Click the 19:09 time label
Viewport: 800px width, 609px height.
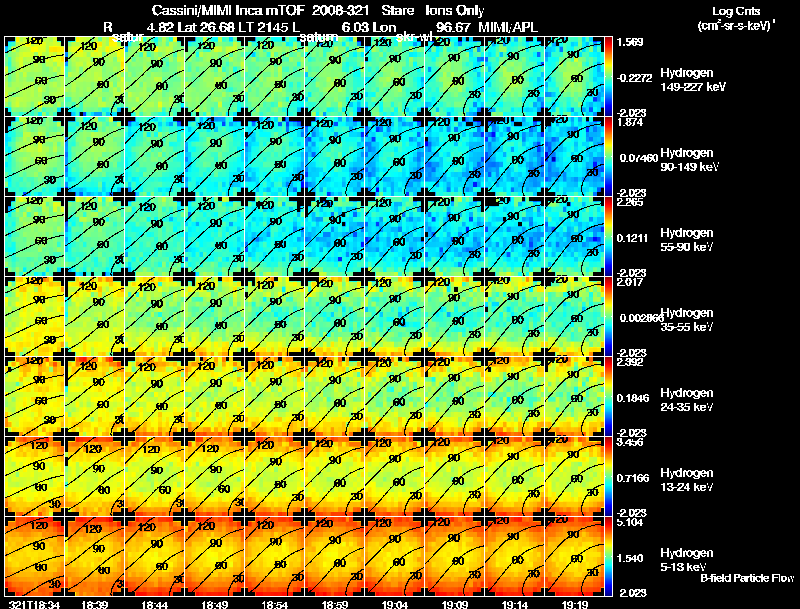(455, 604)
